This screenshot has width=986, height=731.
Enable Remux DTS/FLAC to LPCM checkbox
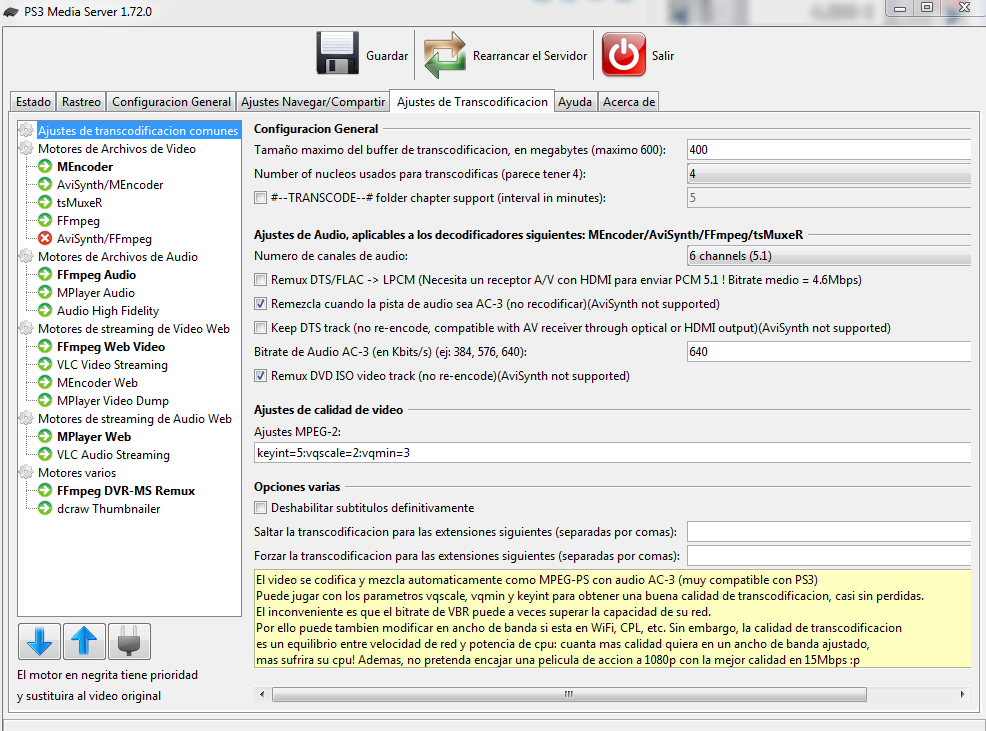(x=261, y=280)
